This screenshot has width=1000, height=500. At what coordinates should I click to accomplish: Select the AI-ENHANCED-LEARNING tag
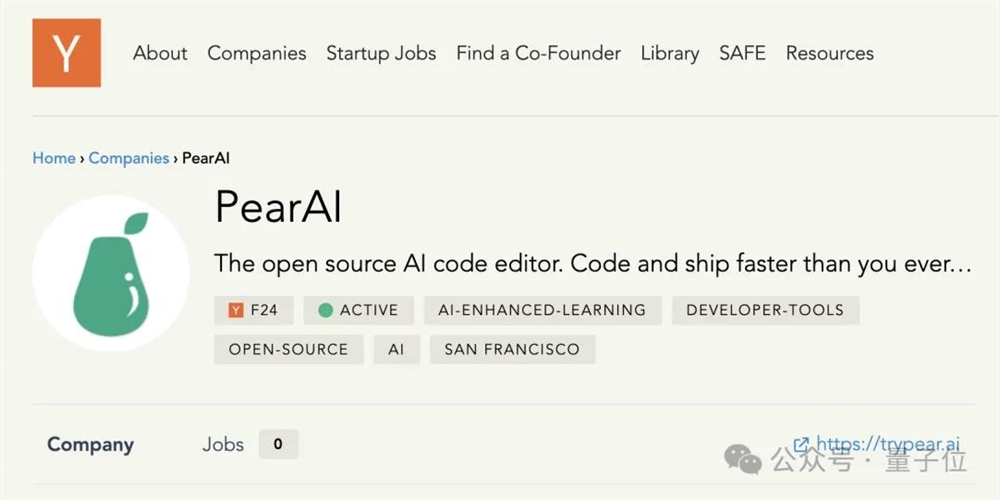coord(542,310)
